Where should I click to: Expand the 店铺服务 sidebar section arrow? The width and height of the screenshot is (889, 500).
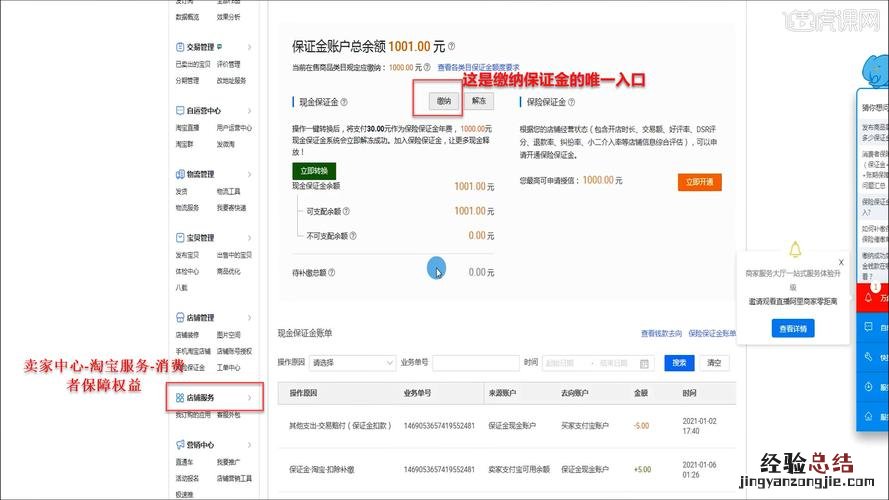(x=249, y=398)
